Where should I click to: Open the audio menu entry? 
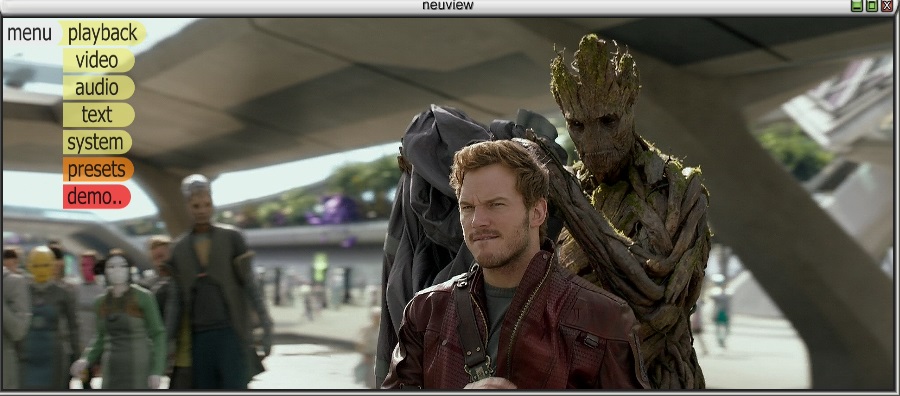pos(98,88)
